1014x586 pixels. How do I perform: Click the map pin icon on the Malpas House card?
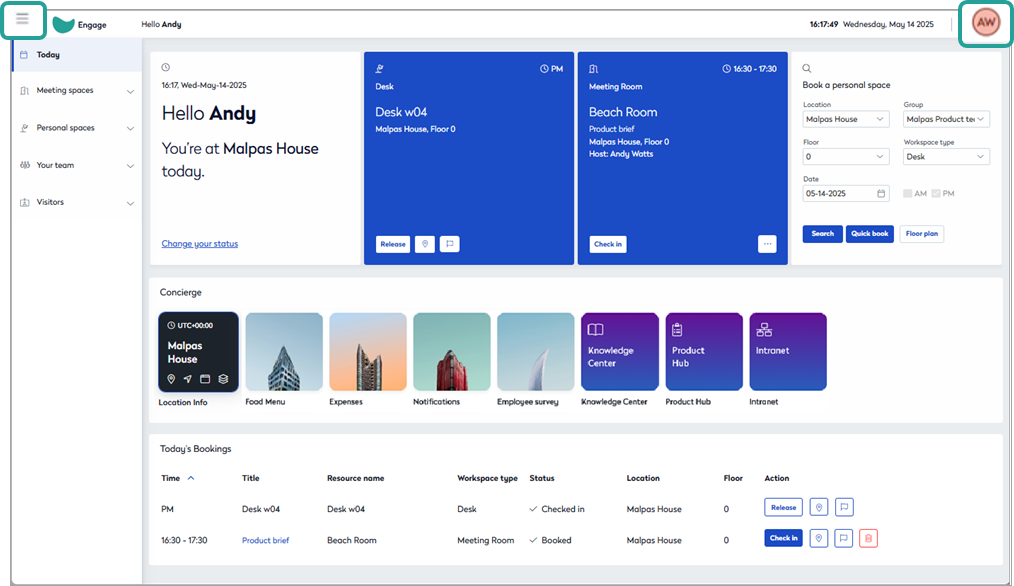173,379
